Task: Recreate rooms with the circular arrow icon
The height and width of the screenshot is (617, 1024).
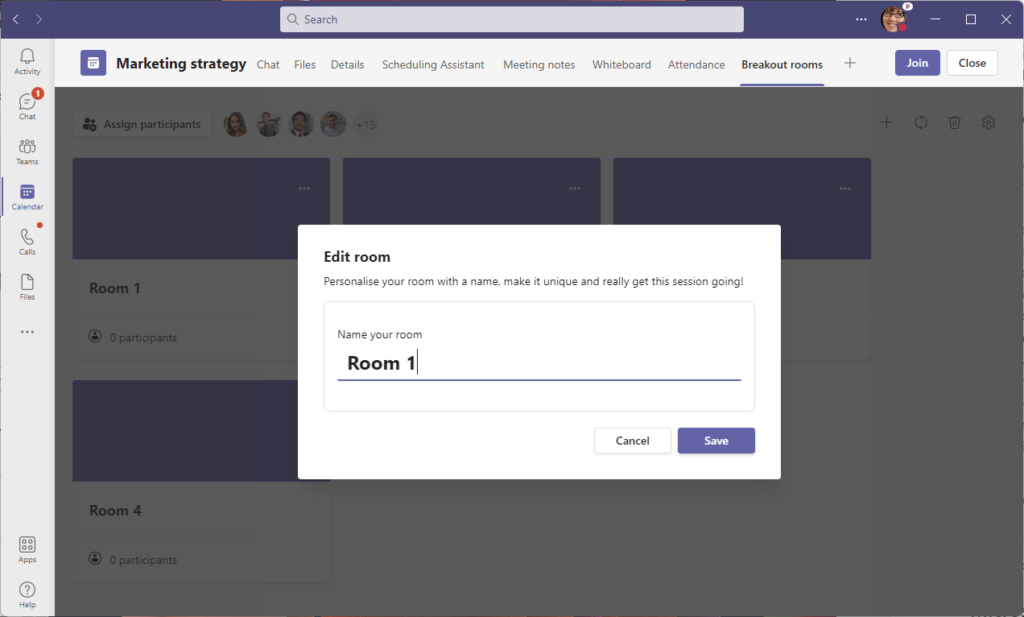Action: click(921, 122)
